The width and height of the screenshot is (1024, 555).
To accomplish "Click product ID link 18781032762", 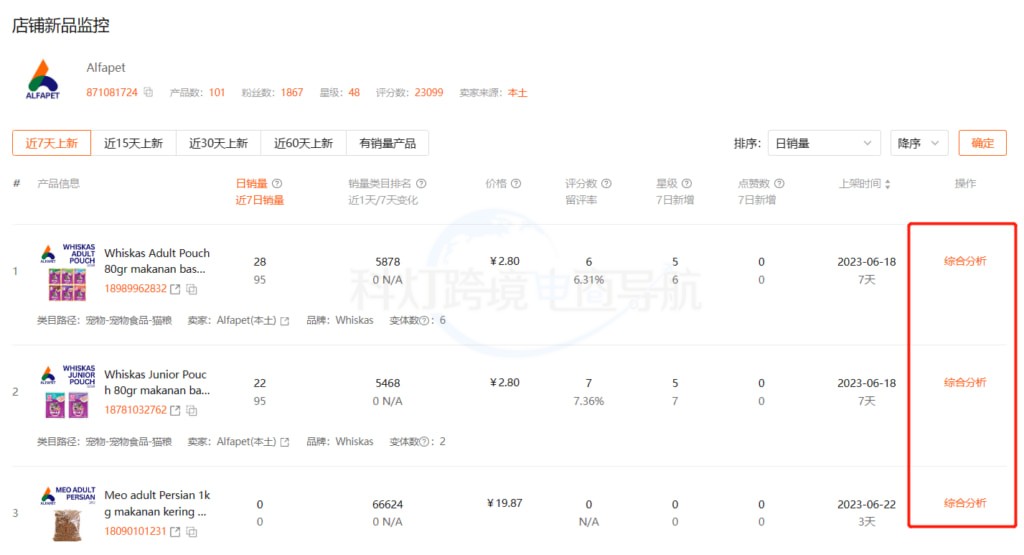I will pos(135,410).
